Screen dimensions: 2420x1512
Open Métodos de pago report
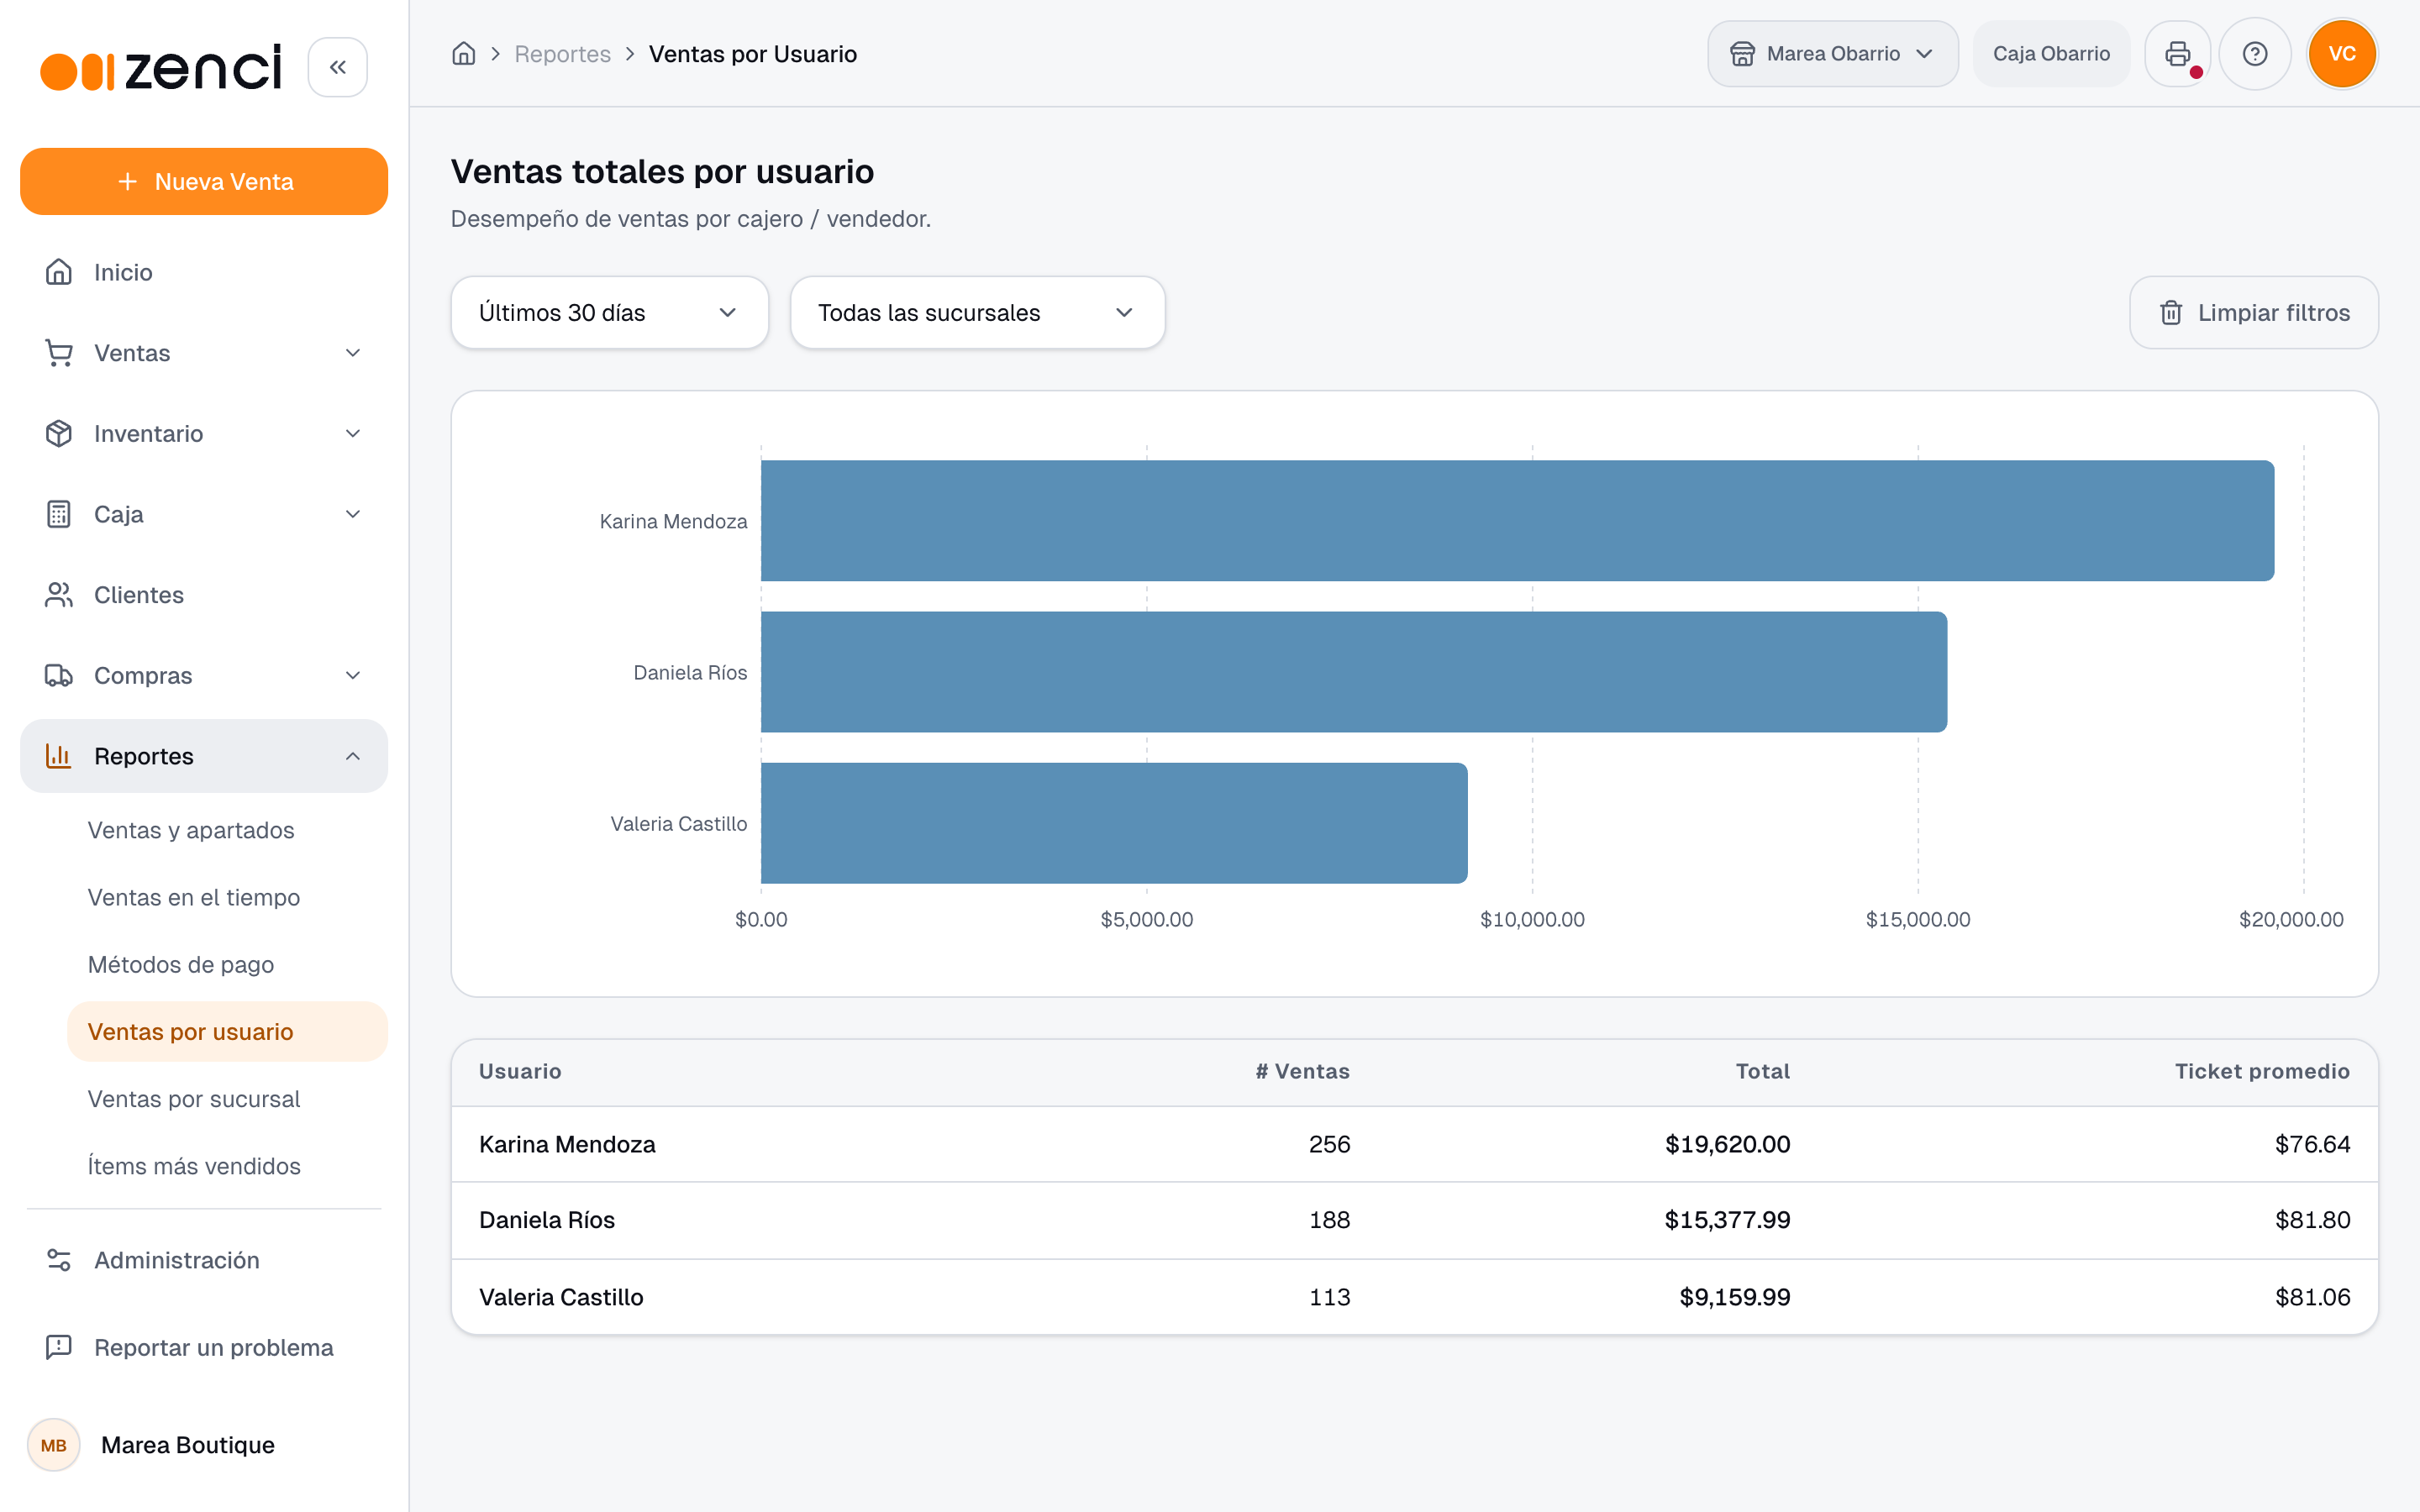tap(181, 964)
